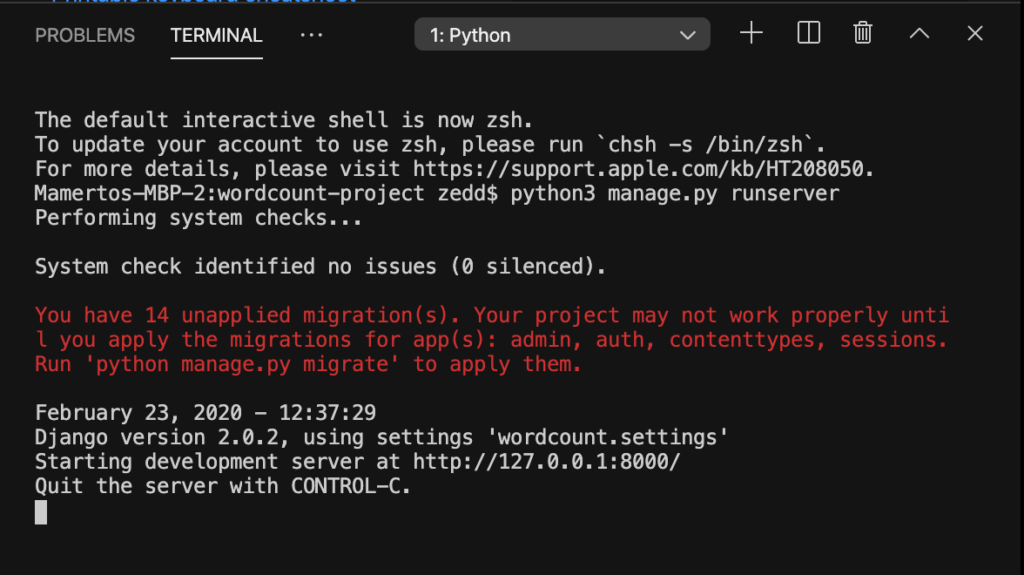1024x575 pixels.
Task: Open the PROBLEMS panel tab
Action: (x=85, y=35)
